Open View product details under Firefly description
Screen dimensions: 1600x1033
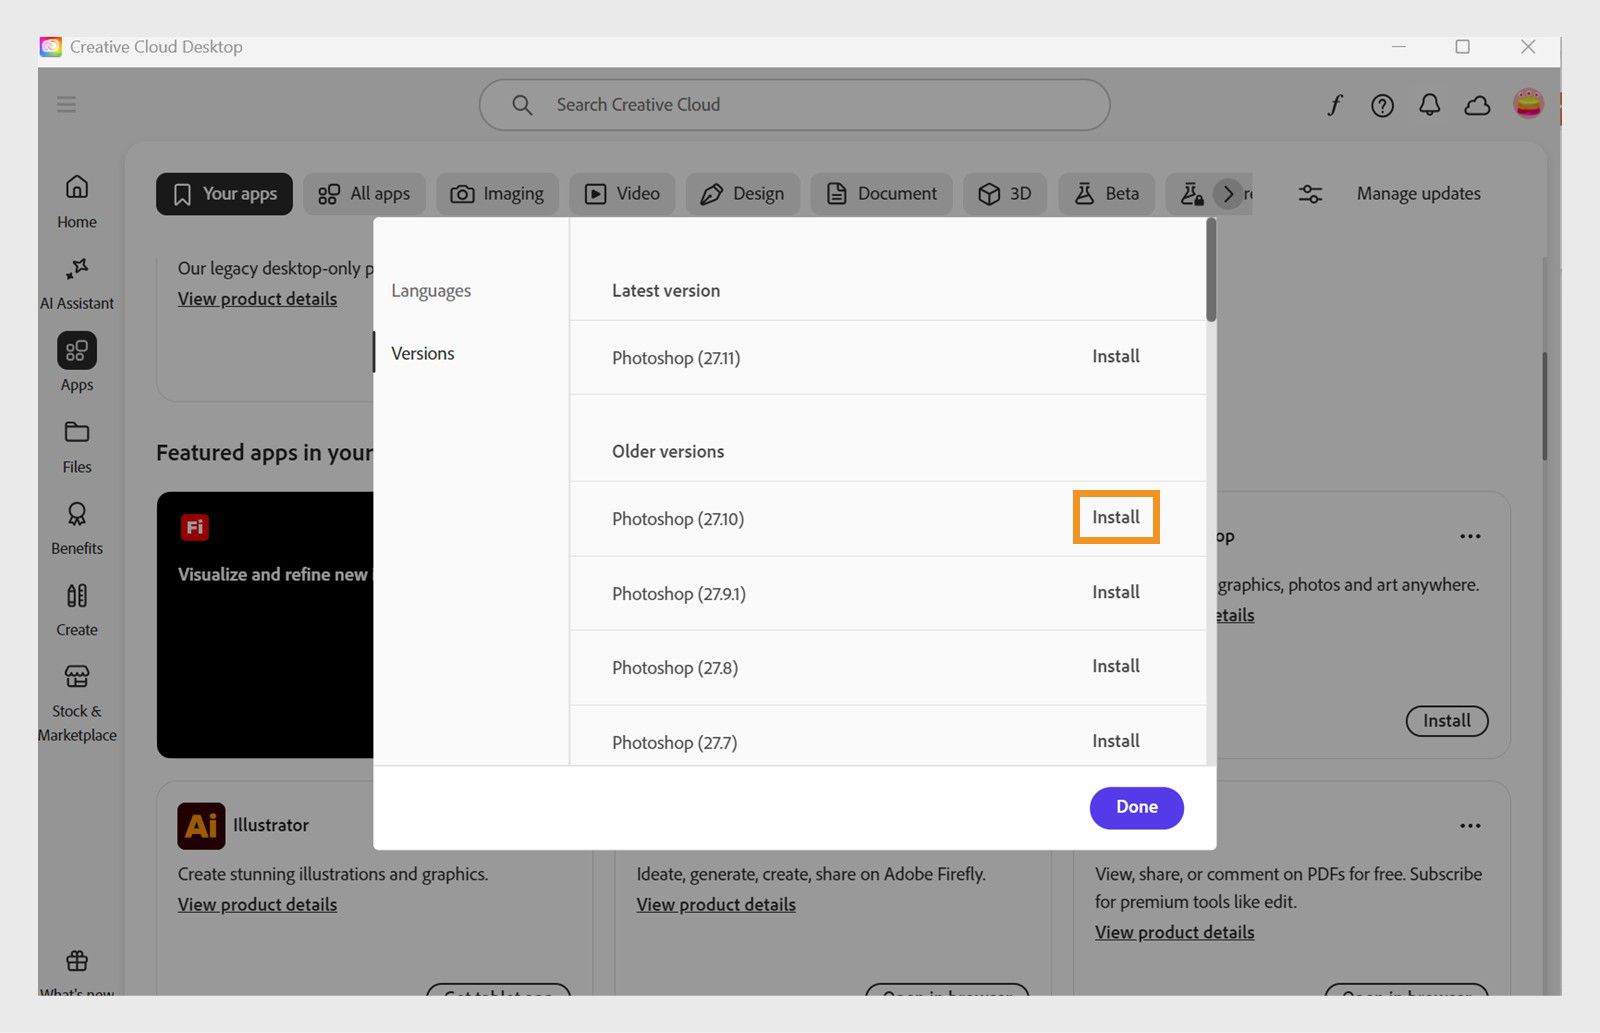point(716,905)
